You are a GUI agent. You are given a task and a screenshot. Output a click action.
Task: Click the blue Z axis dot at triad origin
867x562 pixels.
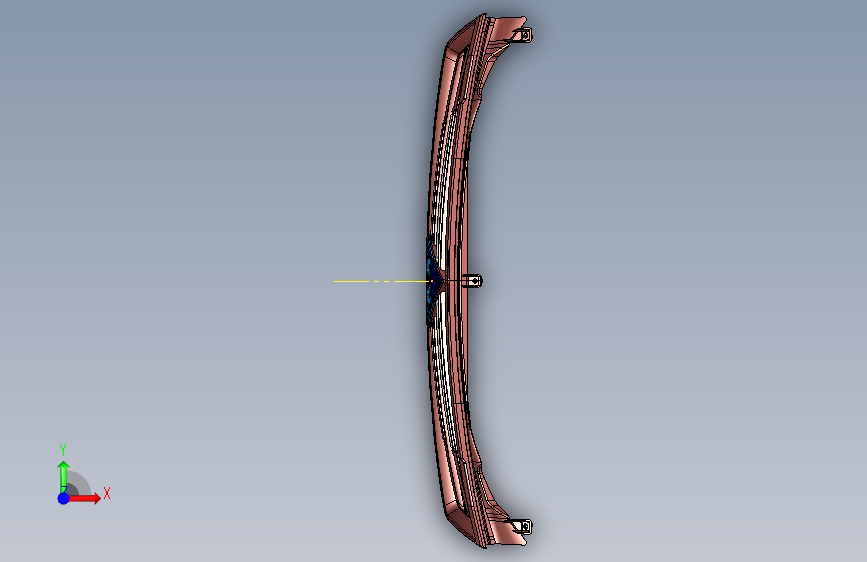point(64,498)
